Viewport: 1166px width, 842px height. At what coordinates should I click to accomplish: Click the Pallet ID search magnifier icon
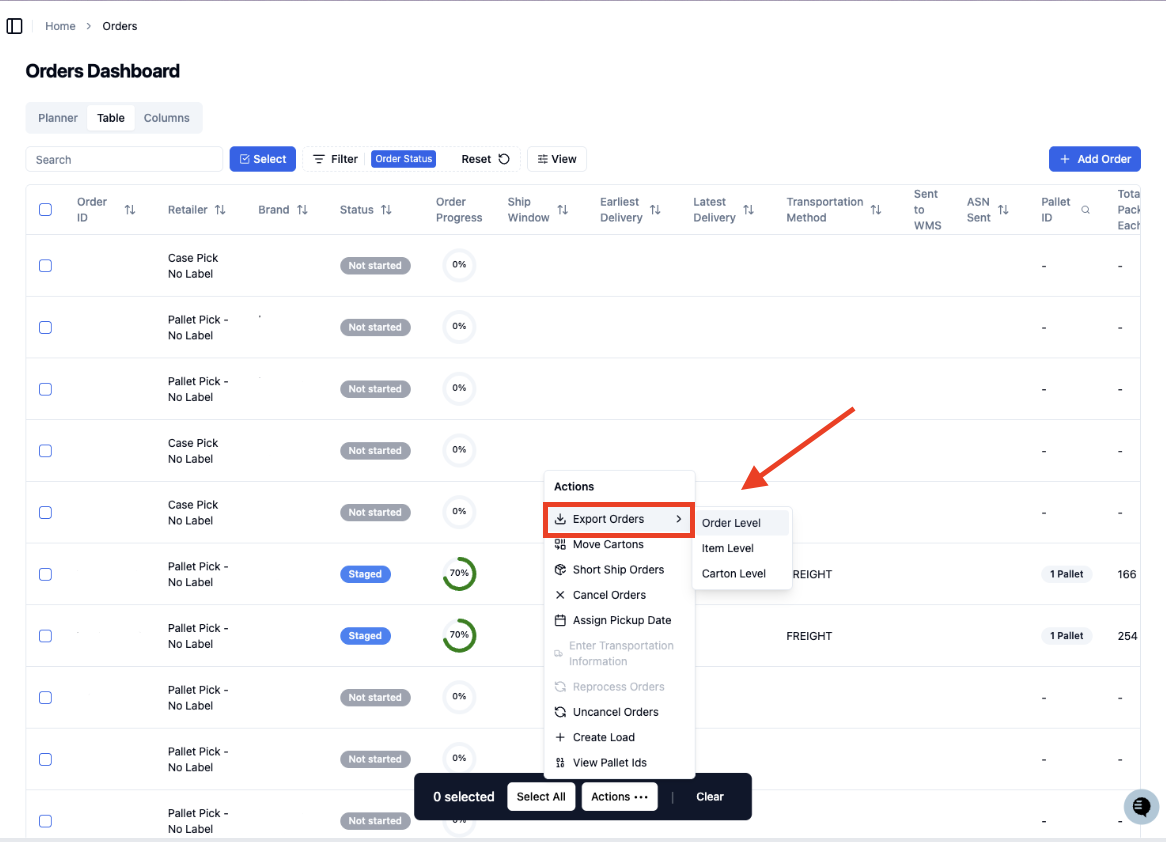coord(1085,210)
